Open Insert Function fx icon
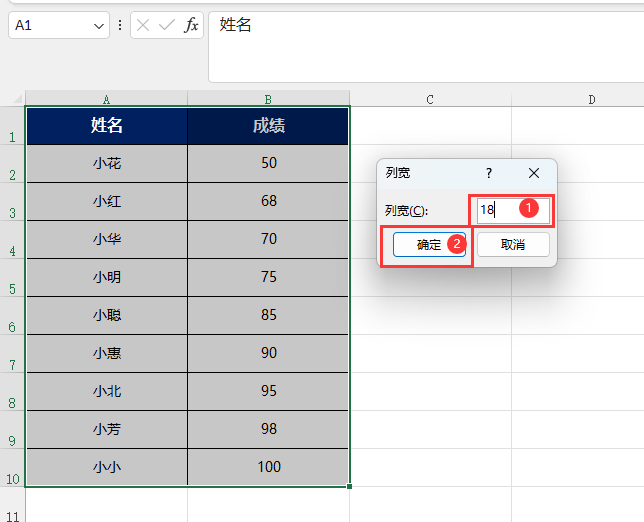 coord(191,25)
